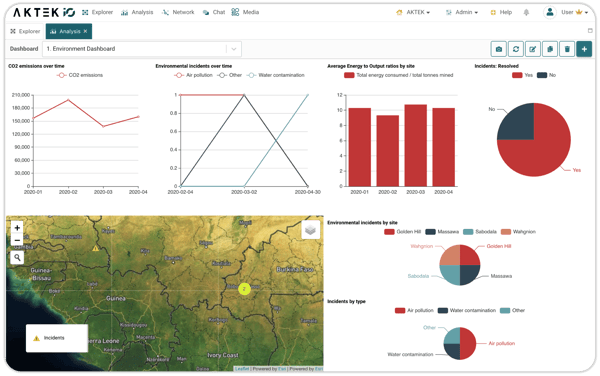Switch to the Explorer tab
The width and height of the screenshot is (600, 376).
click(x=25, y=31)
